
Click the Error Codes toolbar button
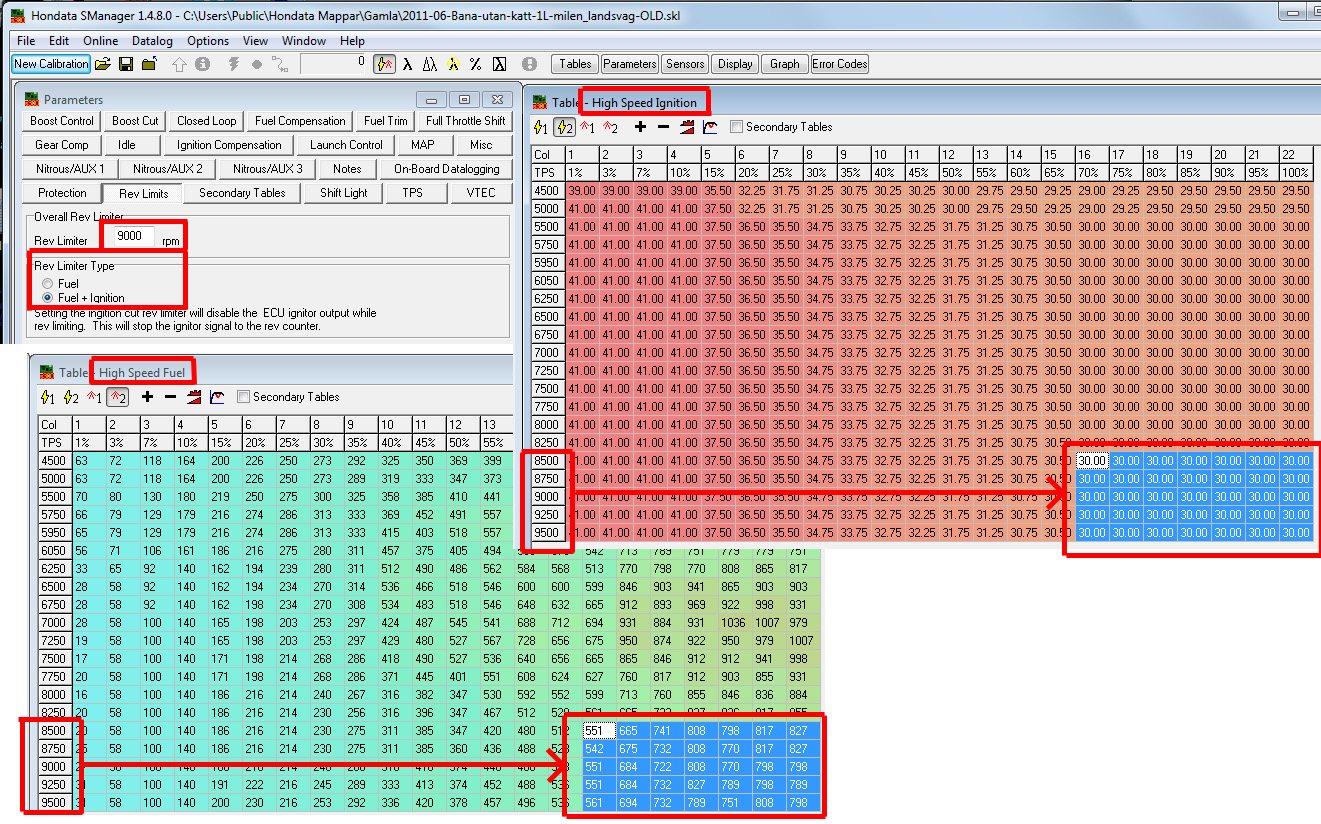tap(840, 64)
